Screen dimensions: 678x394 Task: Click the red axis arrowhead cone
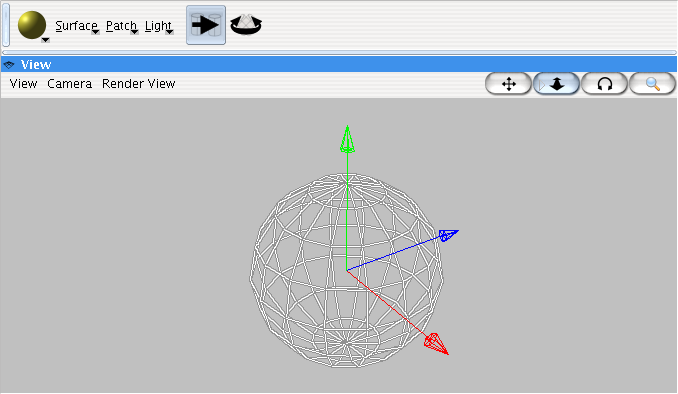click(x=435, y=343)
